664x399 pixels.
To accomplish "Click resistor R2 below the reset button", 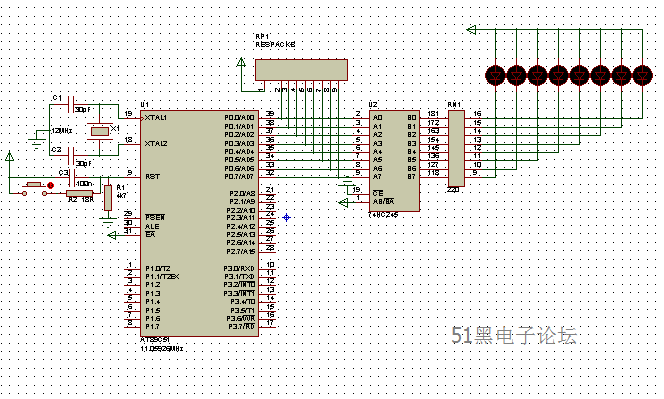I will pyautogui.click(x=80, y=194).
